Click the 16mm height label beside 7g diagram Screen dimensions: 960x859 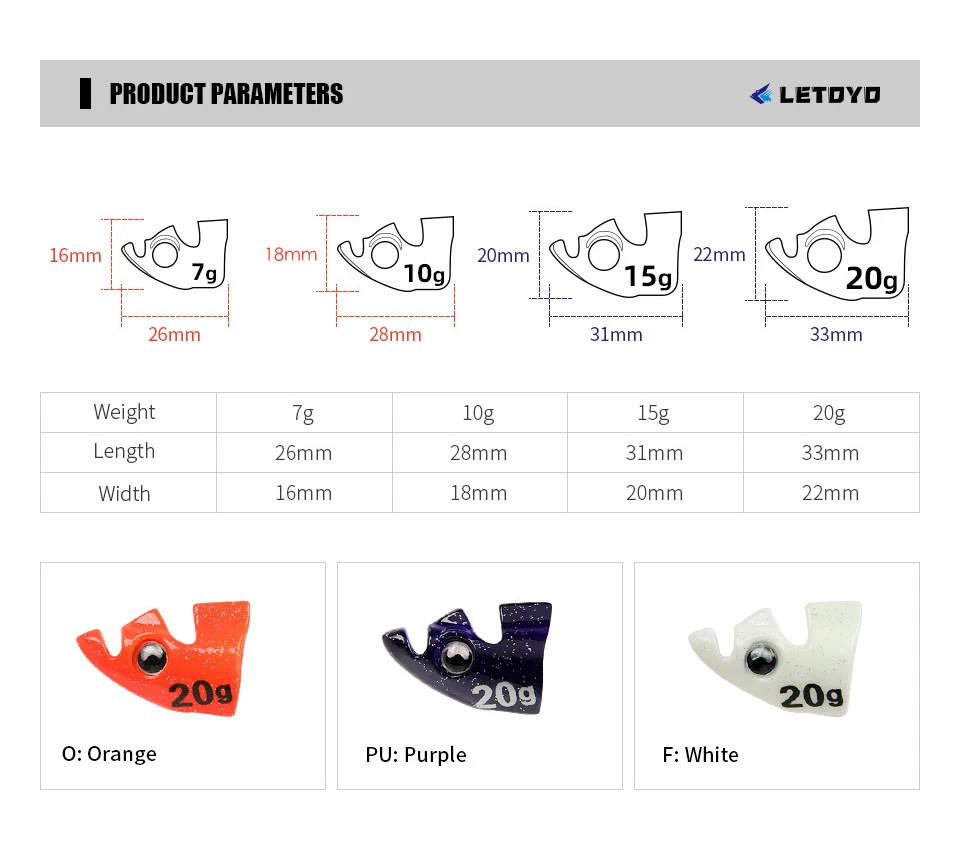click(x=75, y=255)
